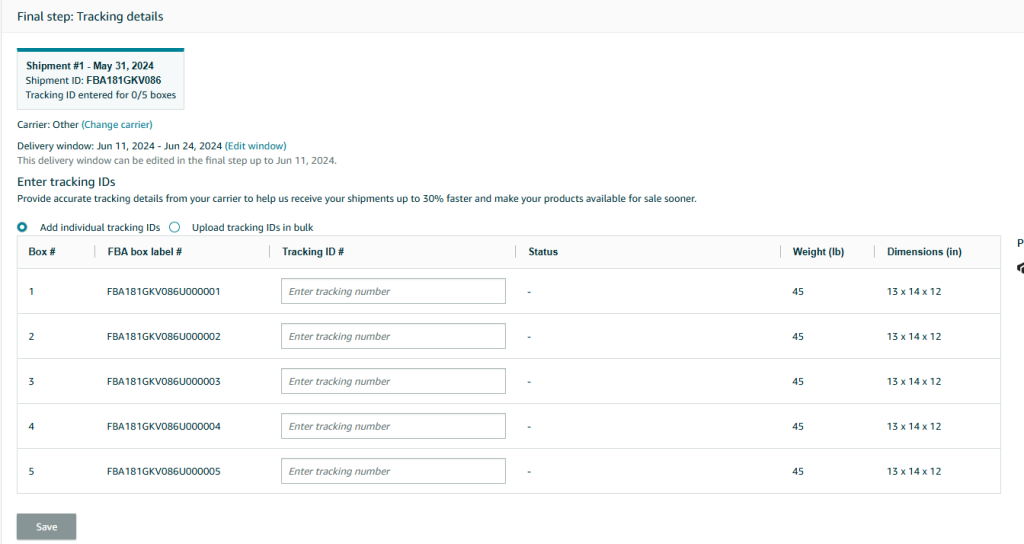Click the Dimensions (in) column header

click(x=924, y=252)
